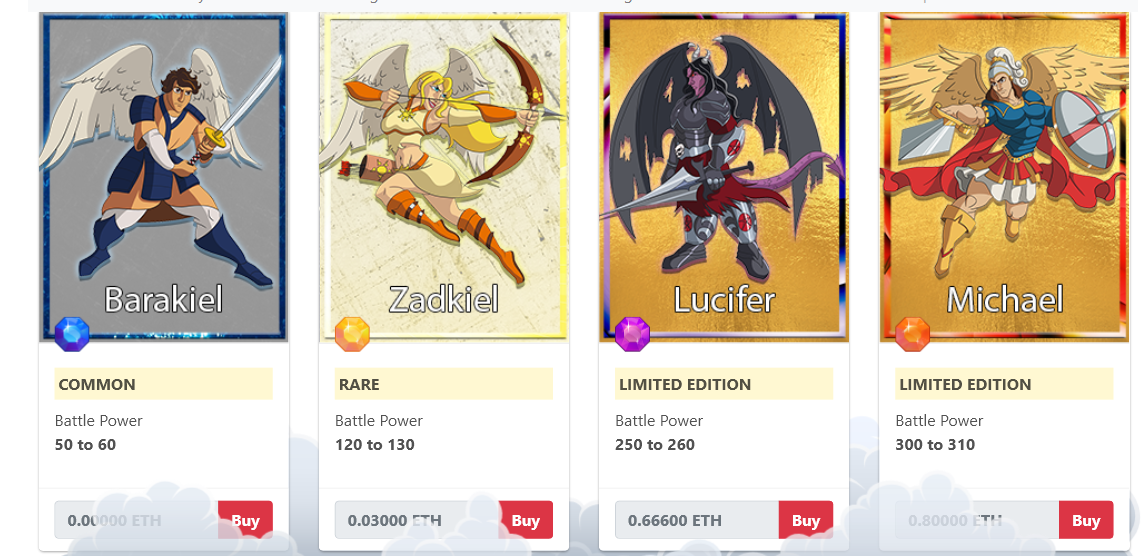This screenshot has width=1148, height=556.
Task: Open the Barakiel angel card image
Action: pyautogui.click(x=163, y=177)
